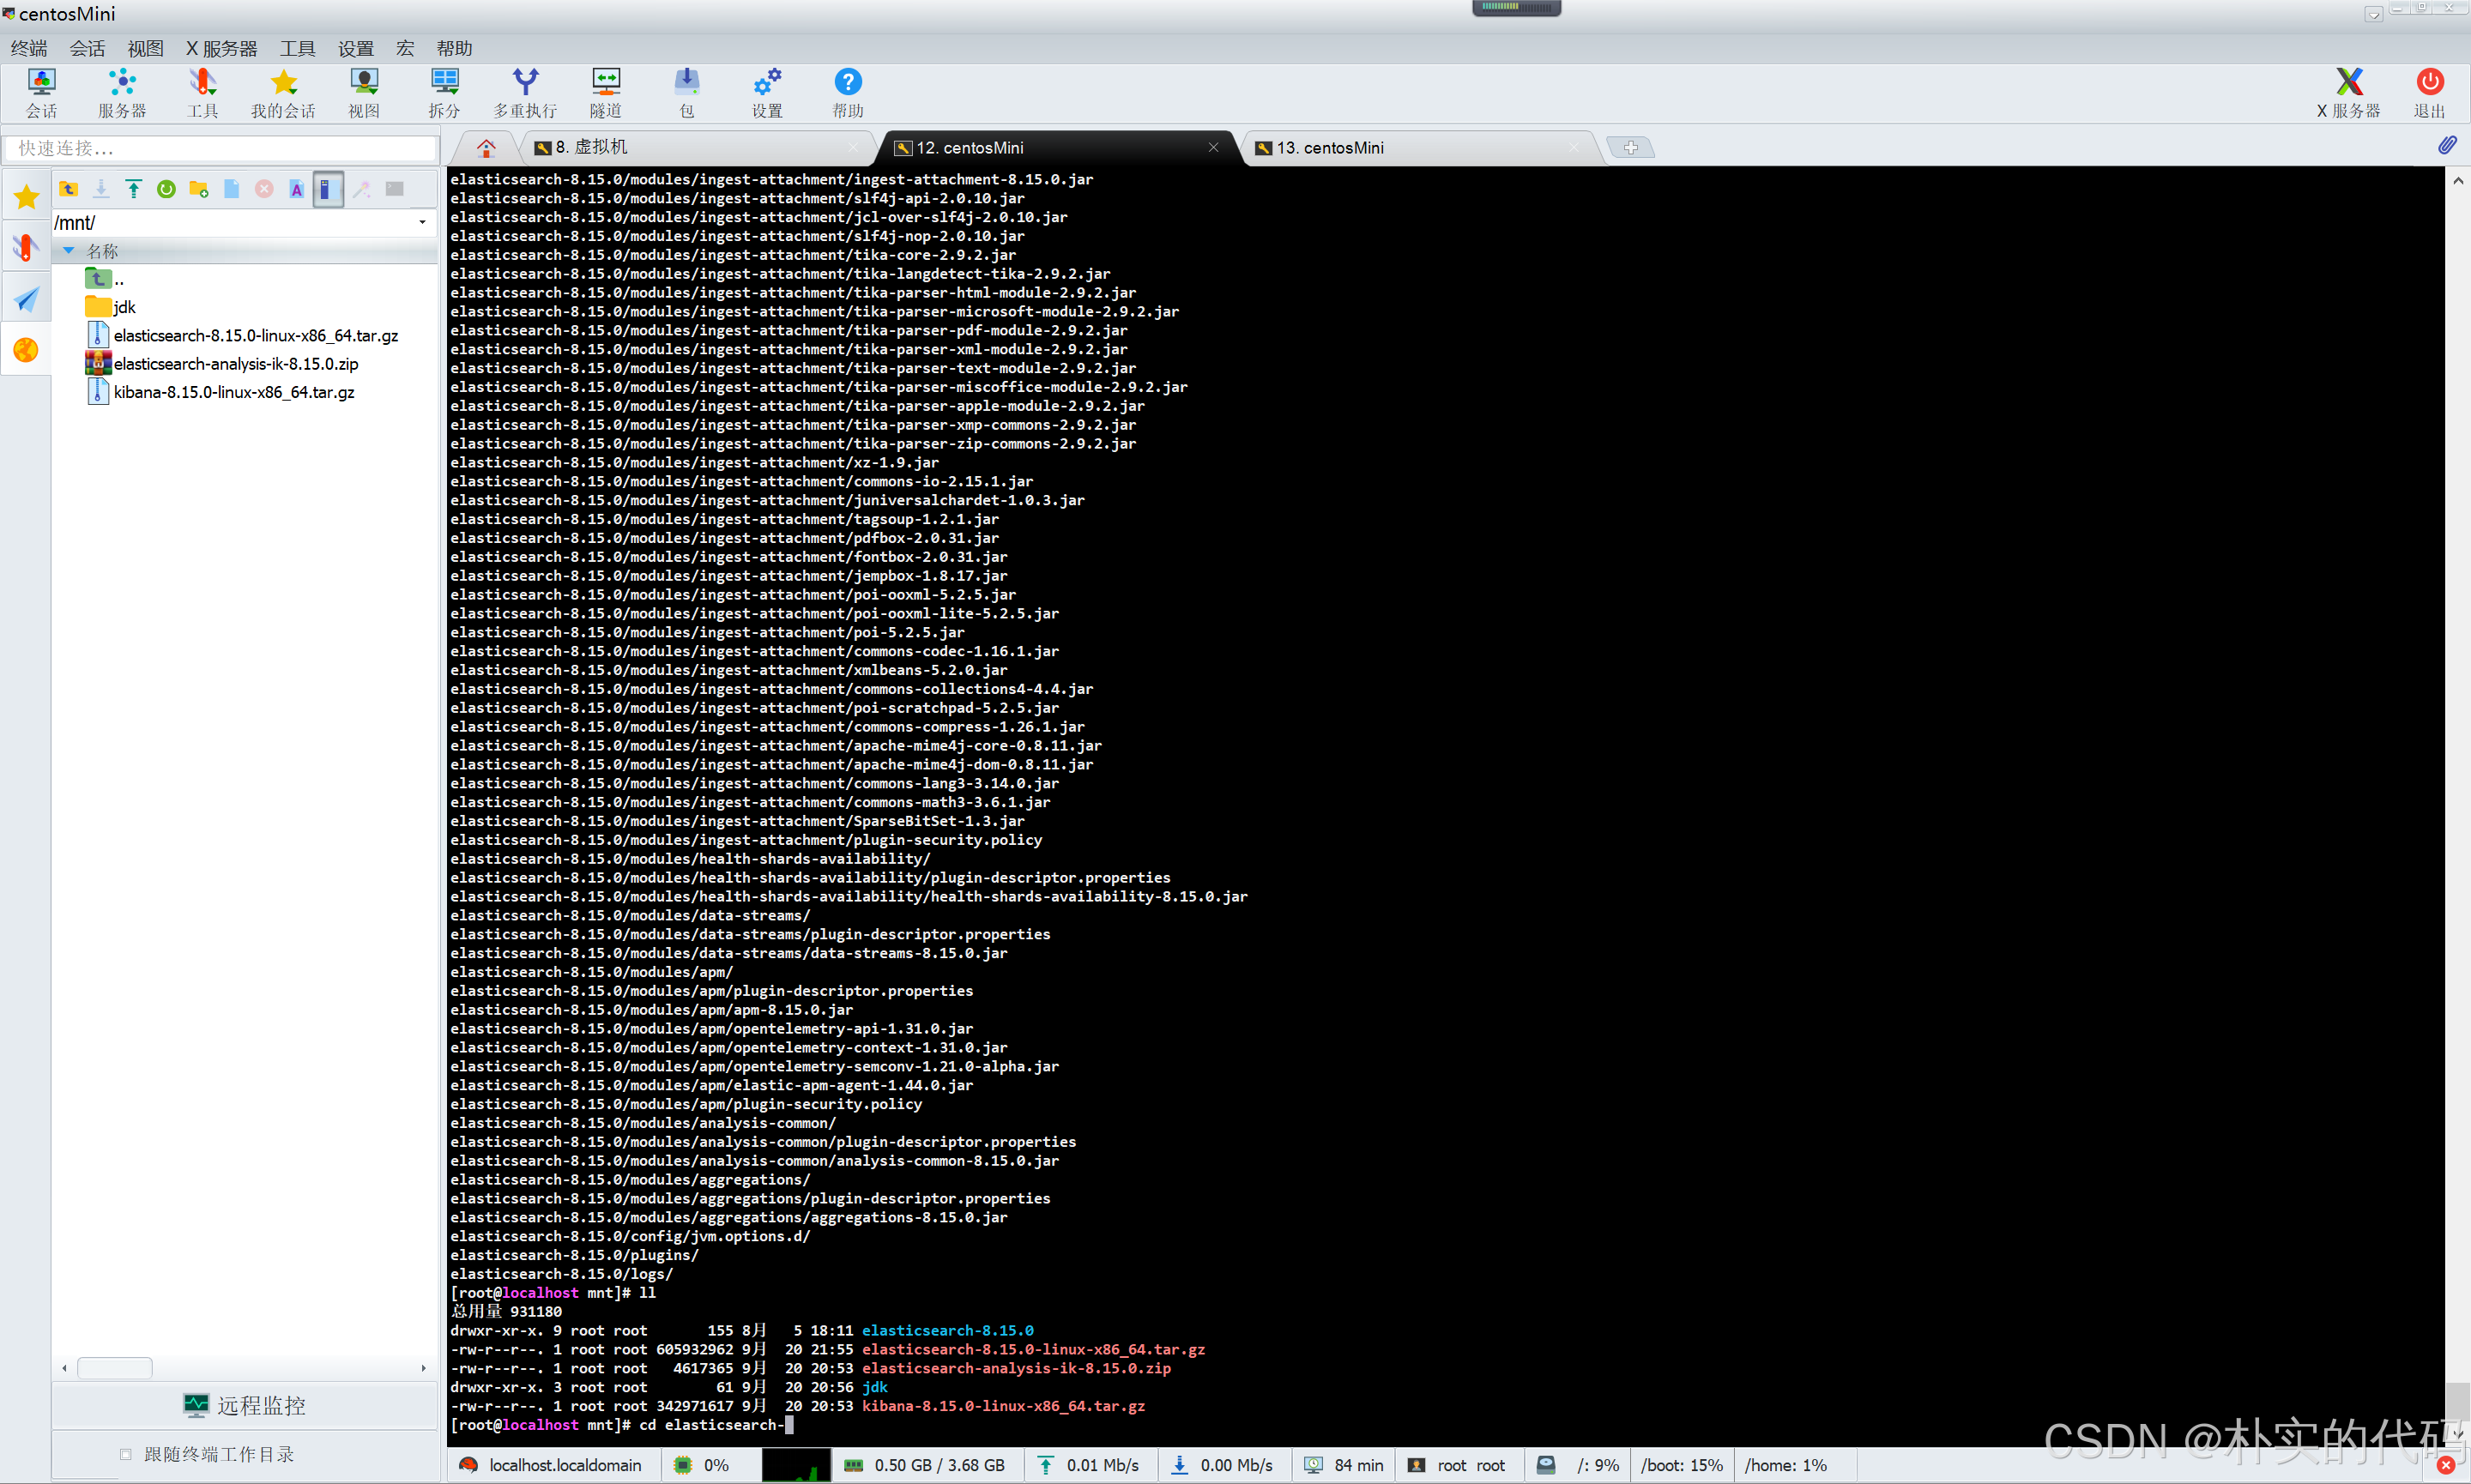Click the SFTP rename 'A' icon

coord(297,189)
